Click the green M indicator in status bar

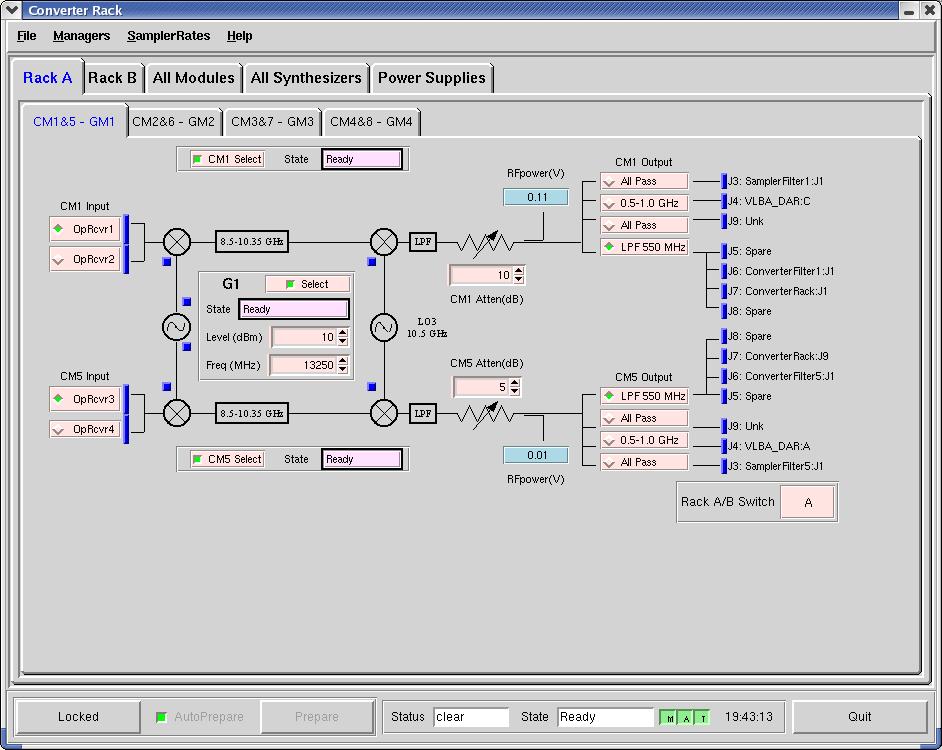tap(669, 717)
